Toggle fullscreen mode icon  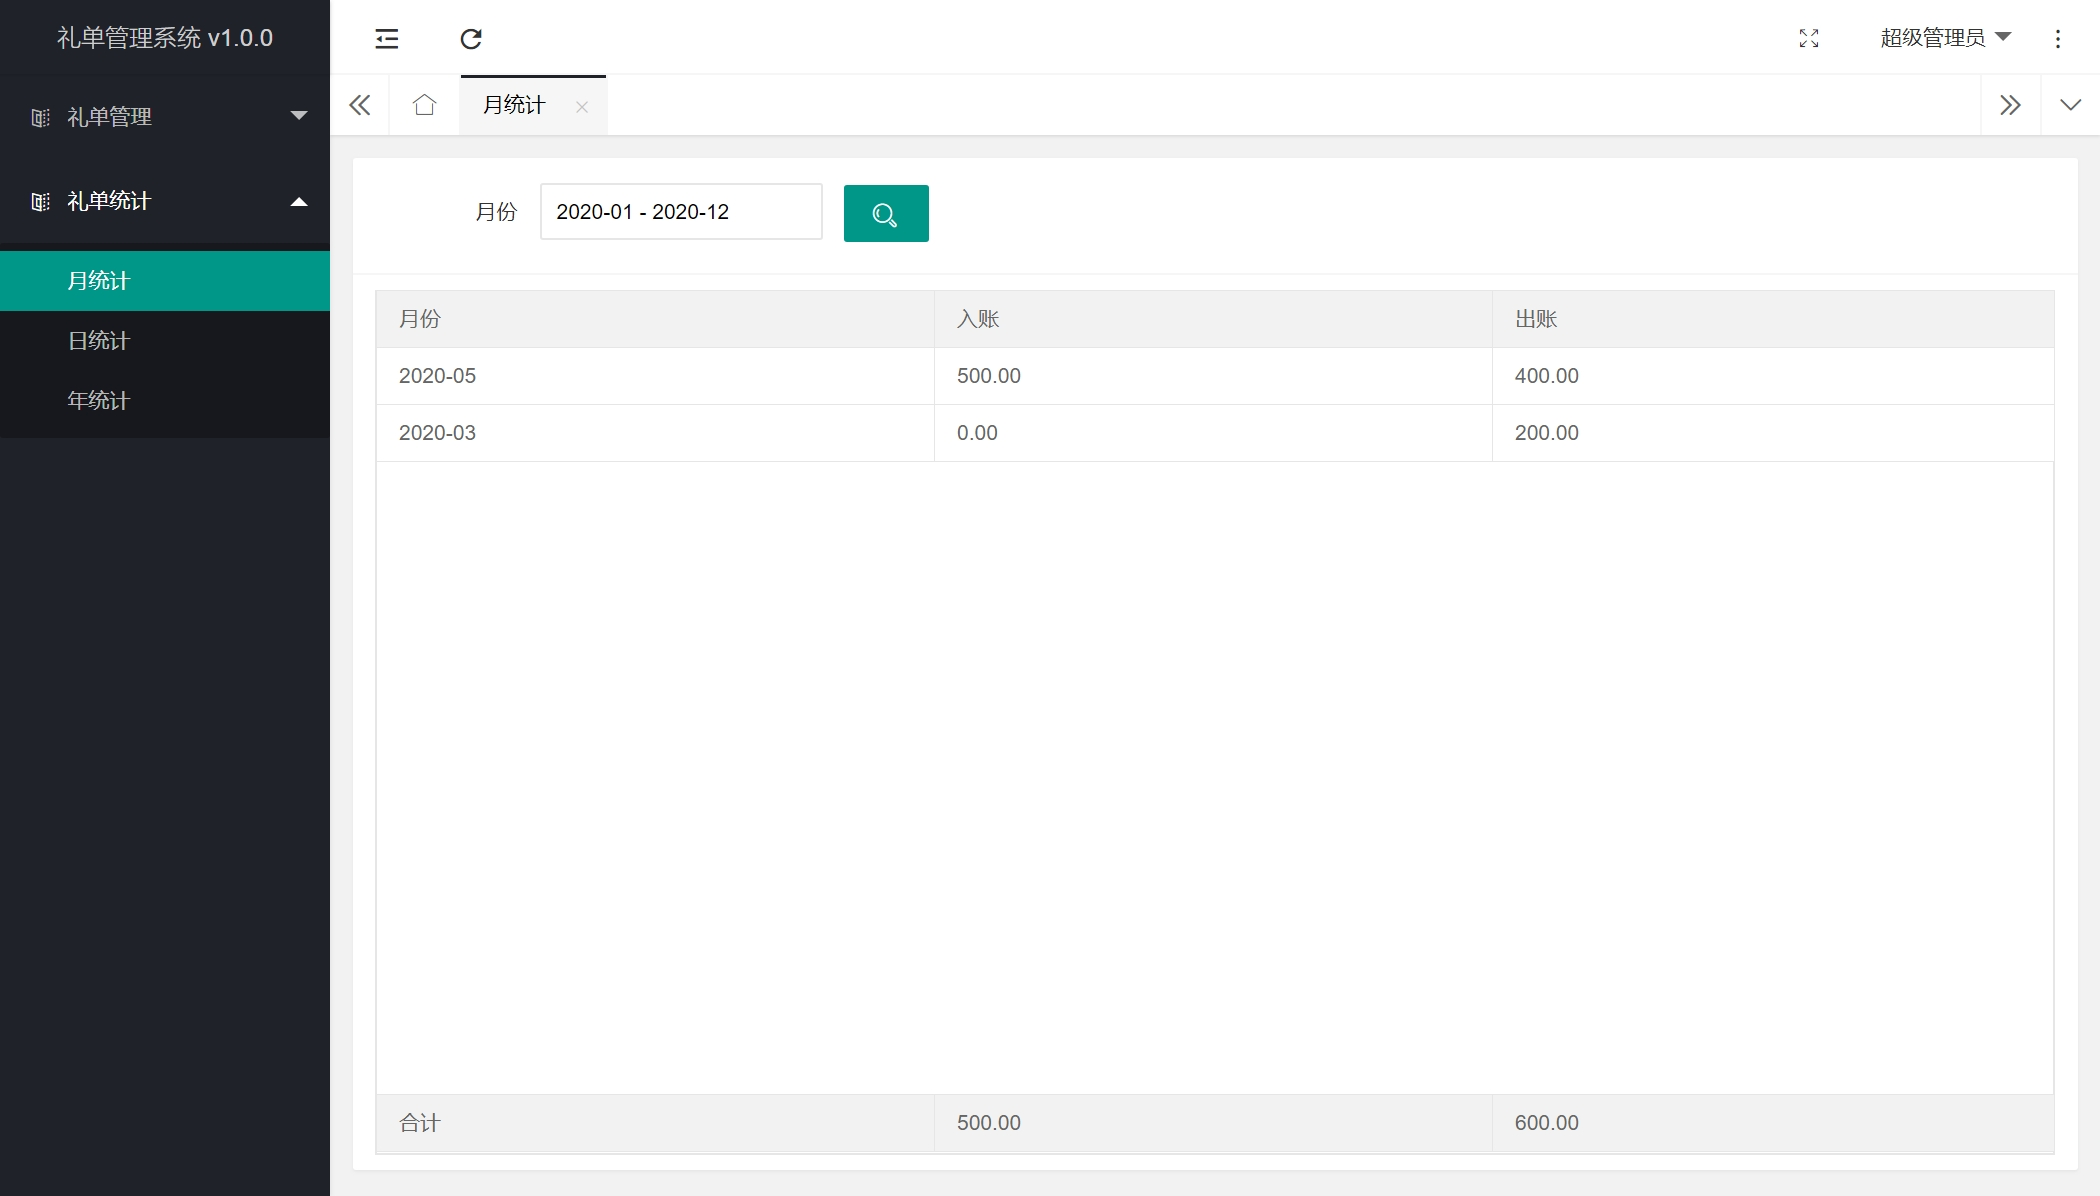coord(1809,39)
